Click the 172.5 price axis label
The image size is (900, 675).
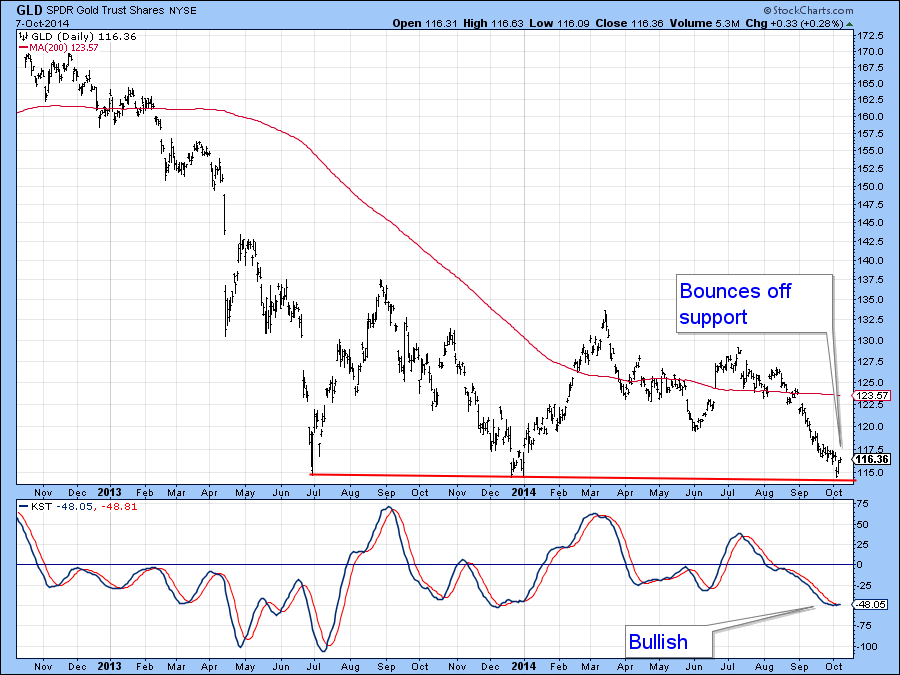[x=871, y=36]
